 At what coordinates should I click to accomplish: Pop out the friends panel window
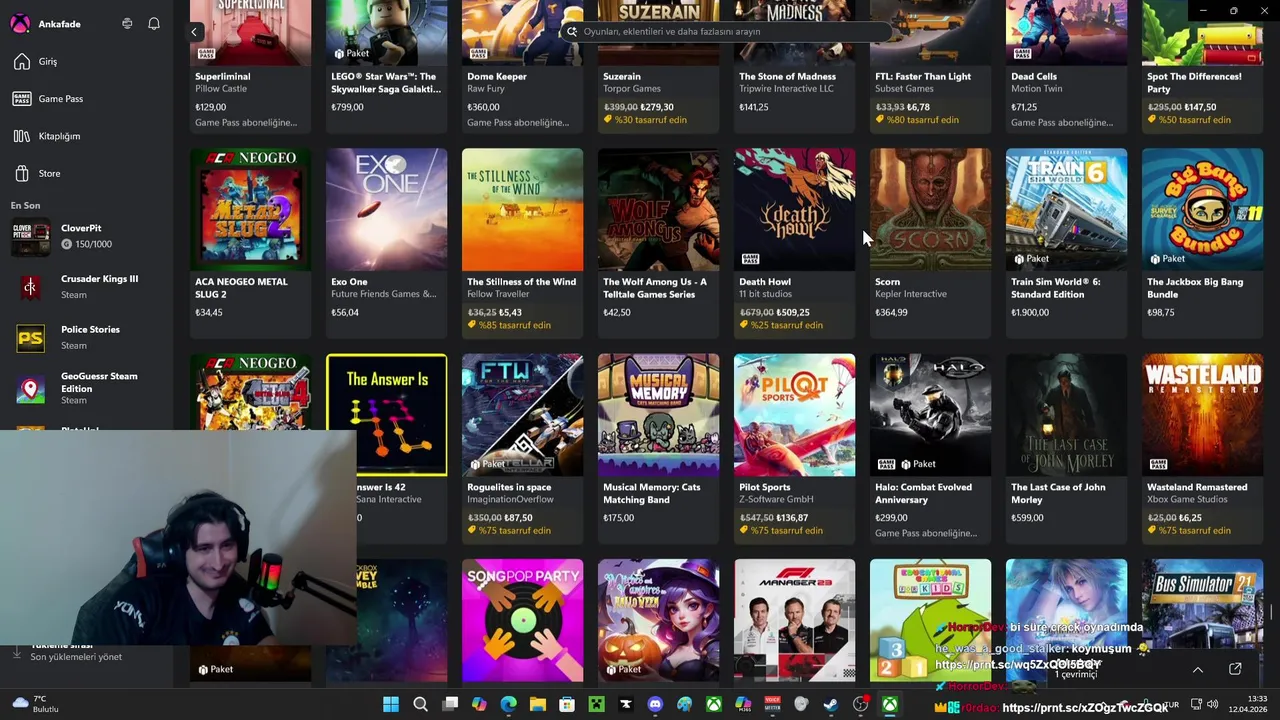click(1235, 669)
